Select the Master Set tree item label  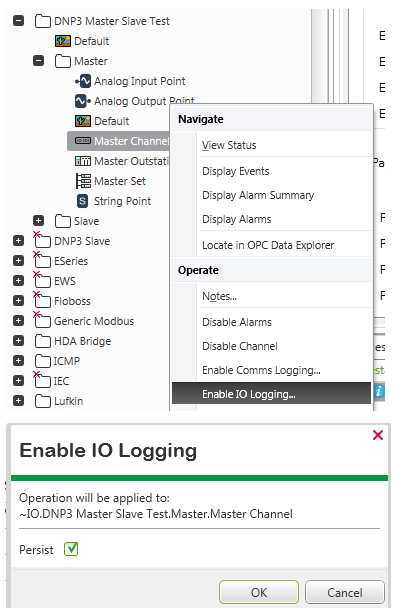120,181
